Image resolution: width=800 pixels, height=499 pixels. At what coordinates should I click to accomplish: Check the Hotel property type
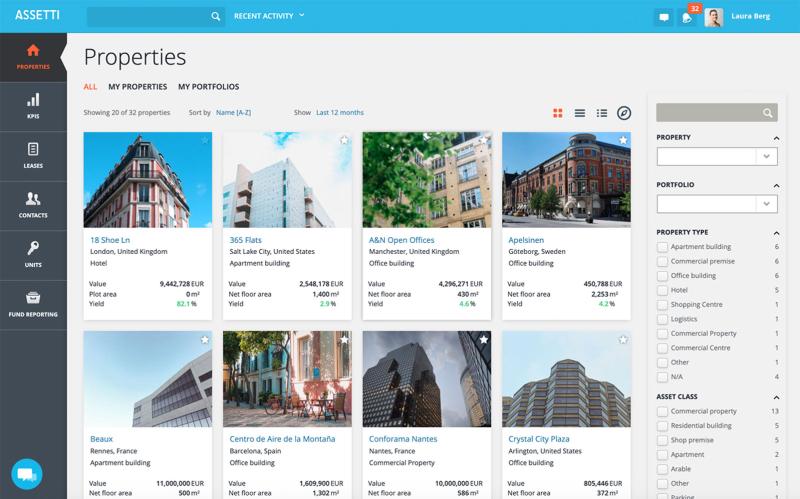pyautogui.click(x=662, y=290)
